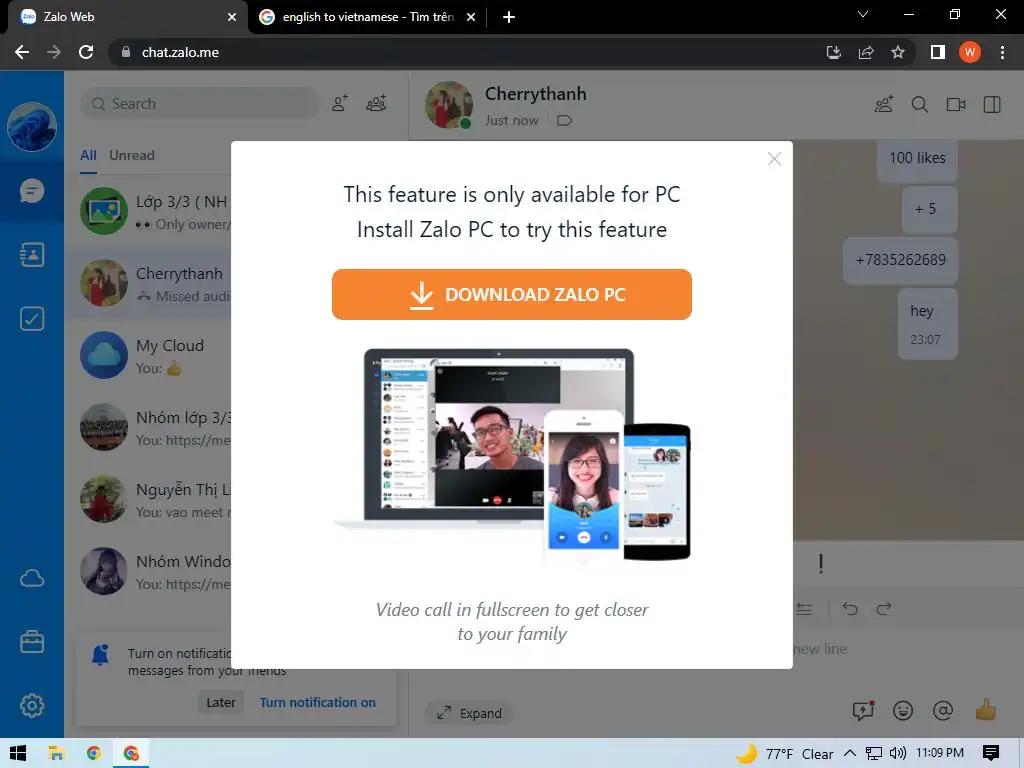The height and width of the screenshot is (768, 1024).
Task: Open File Explorer from the taskbar
Action: click(56, 753)
